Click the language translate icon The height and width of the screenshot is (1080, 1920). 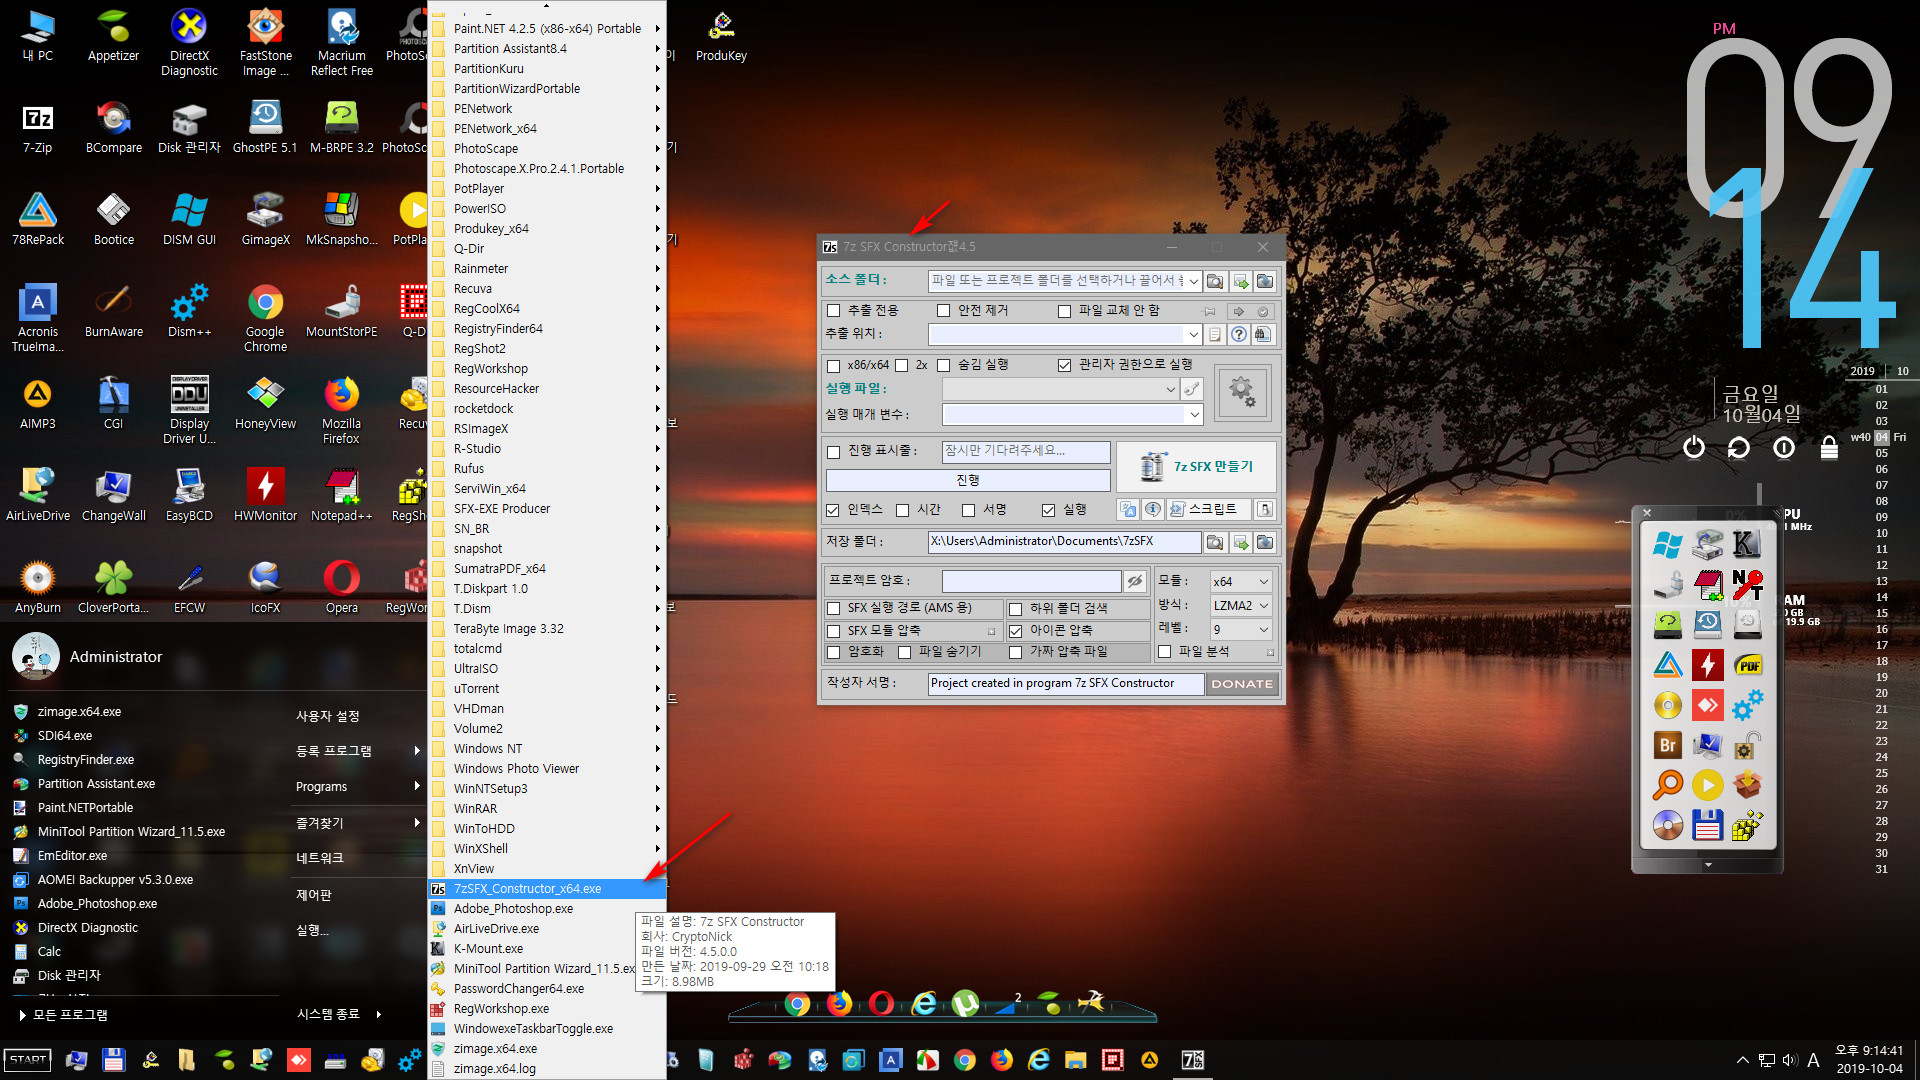click(x=1129, y=510)
